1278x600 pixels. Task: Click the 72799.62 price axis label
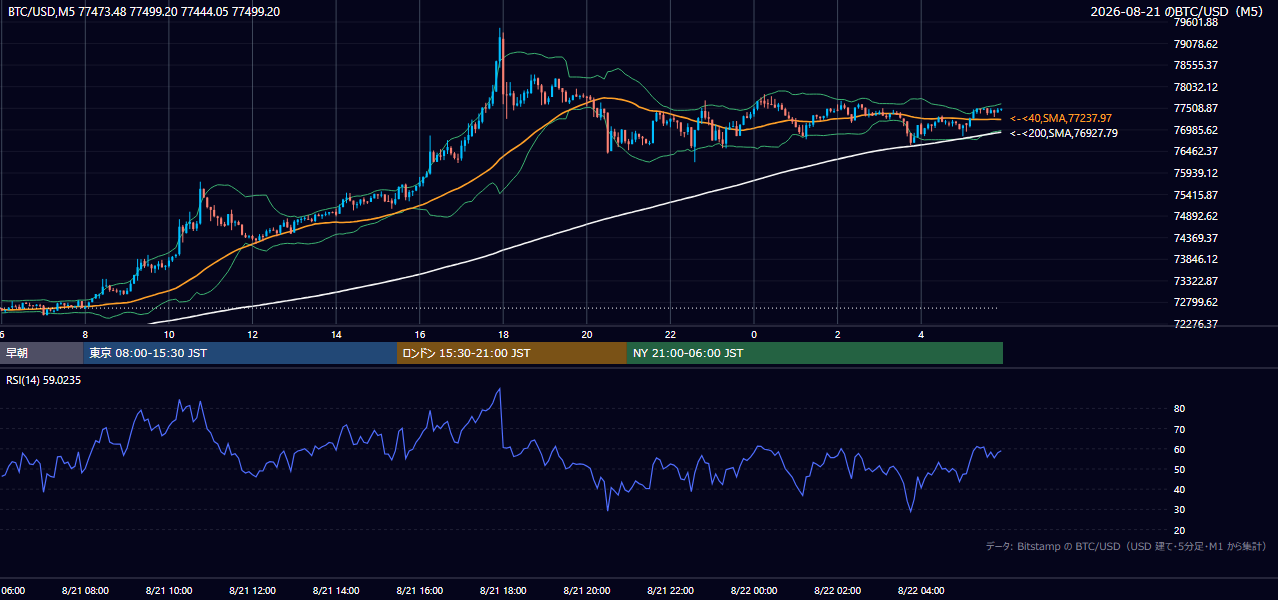1195,302
